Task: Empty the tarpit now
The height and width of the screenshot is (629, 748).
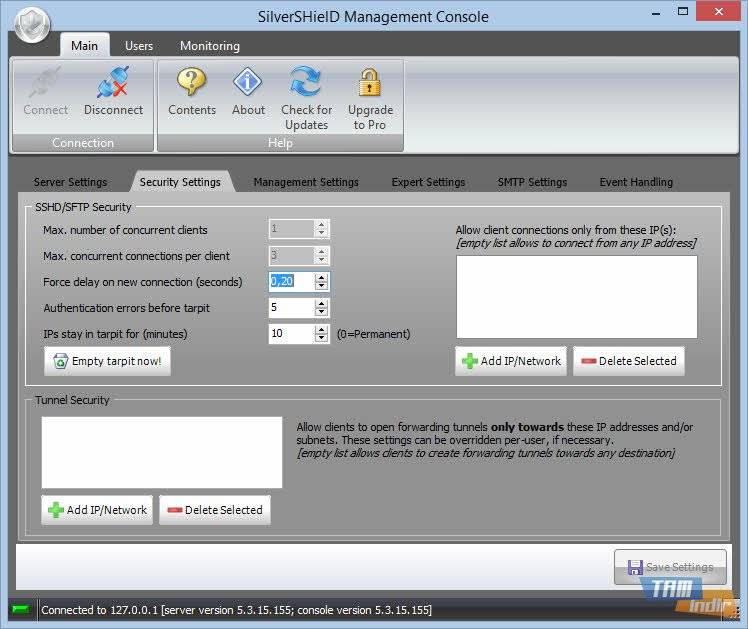Action: (x=108, y=361)
